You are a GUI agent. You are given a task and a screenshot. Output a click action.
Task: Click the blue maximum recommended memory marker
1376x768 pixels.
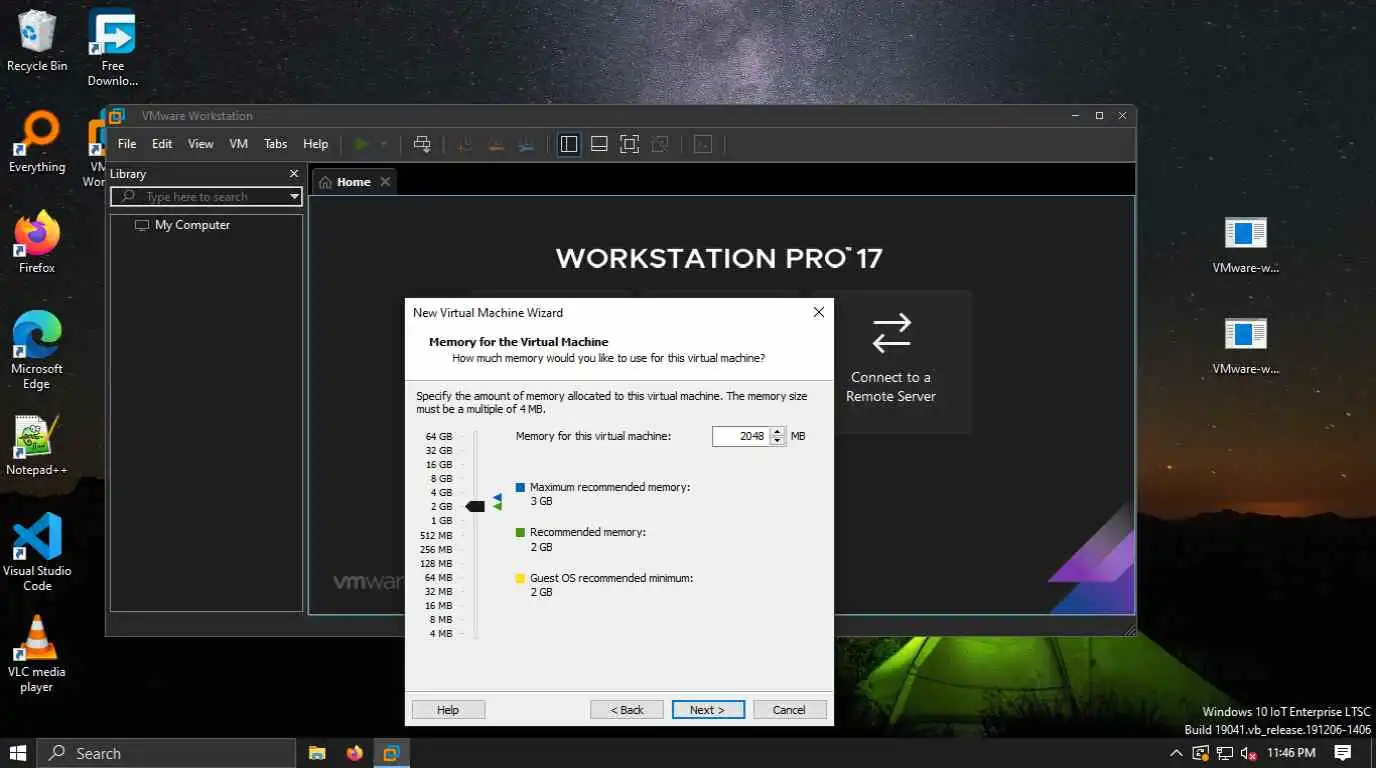coord(497,497)
